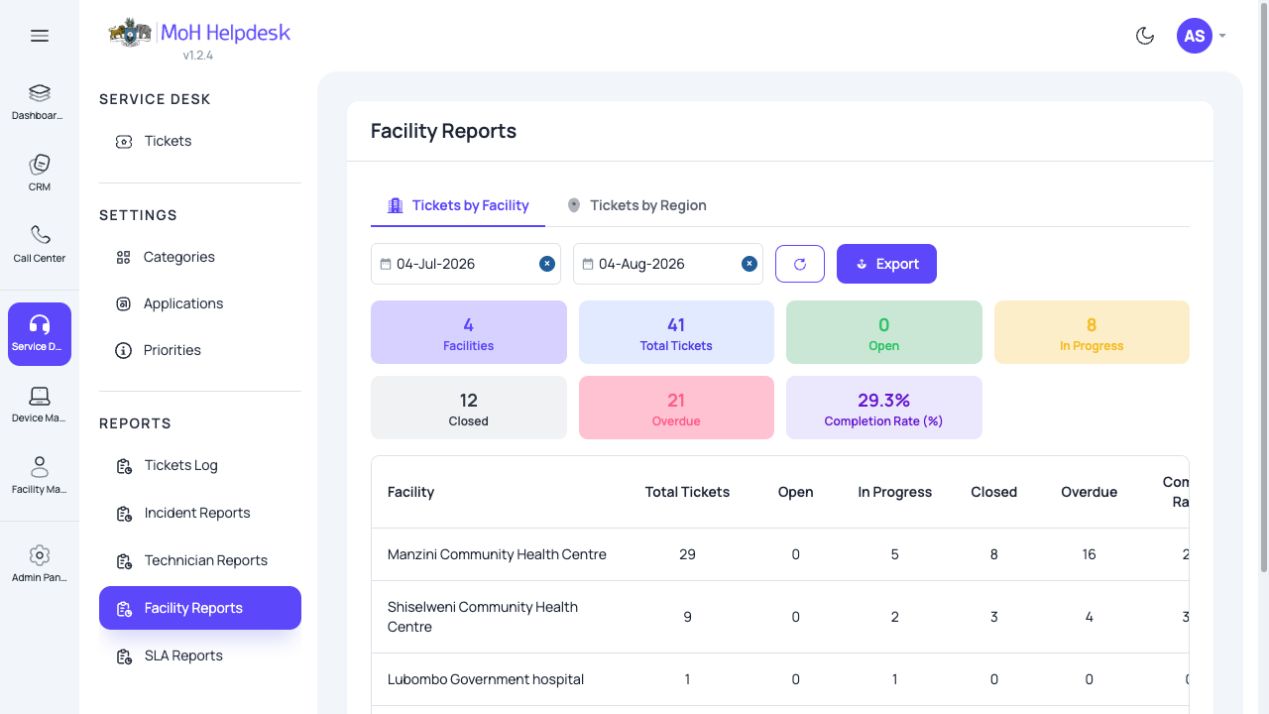Click the Closed column header

pos(994,492)
